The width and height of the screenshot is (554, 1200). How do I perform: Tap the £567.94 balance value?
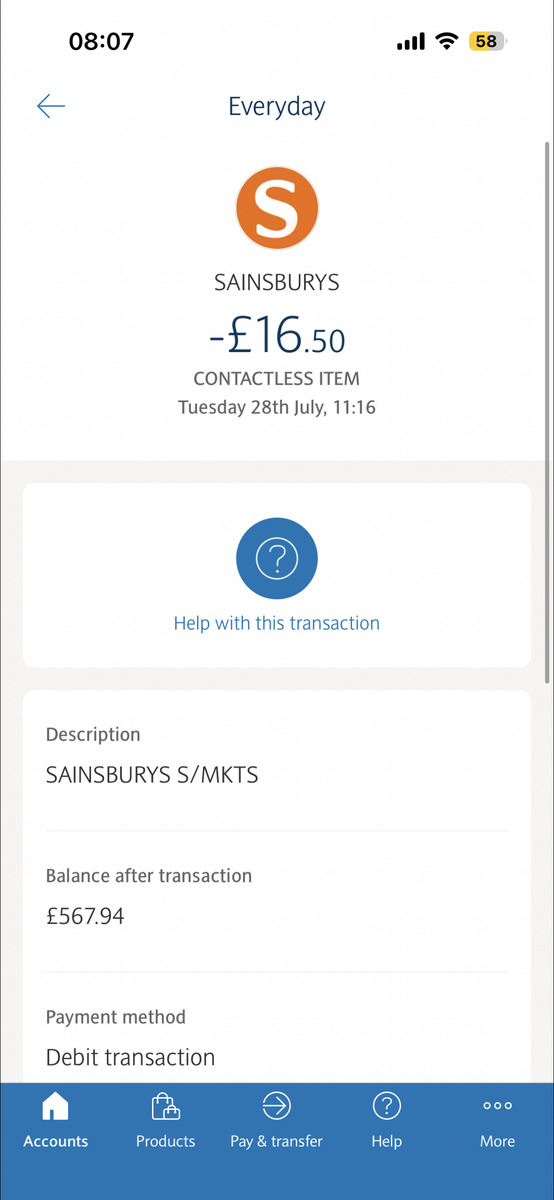(85, 916)
